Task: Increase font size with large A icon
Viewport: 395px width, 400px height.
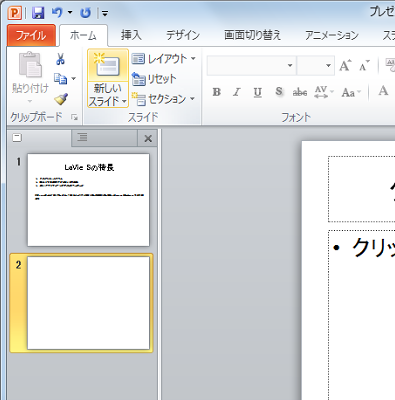Action: point(345,65)
